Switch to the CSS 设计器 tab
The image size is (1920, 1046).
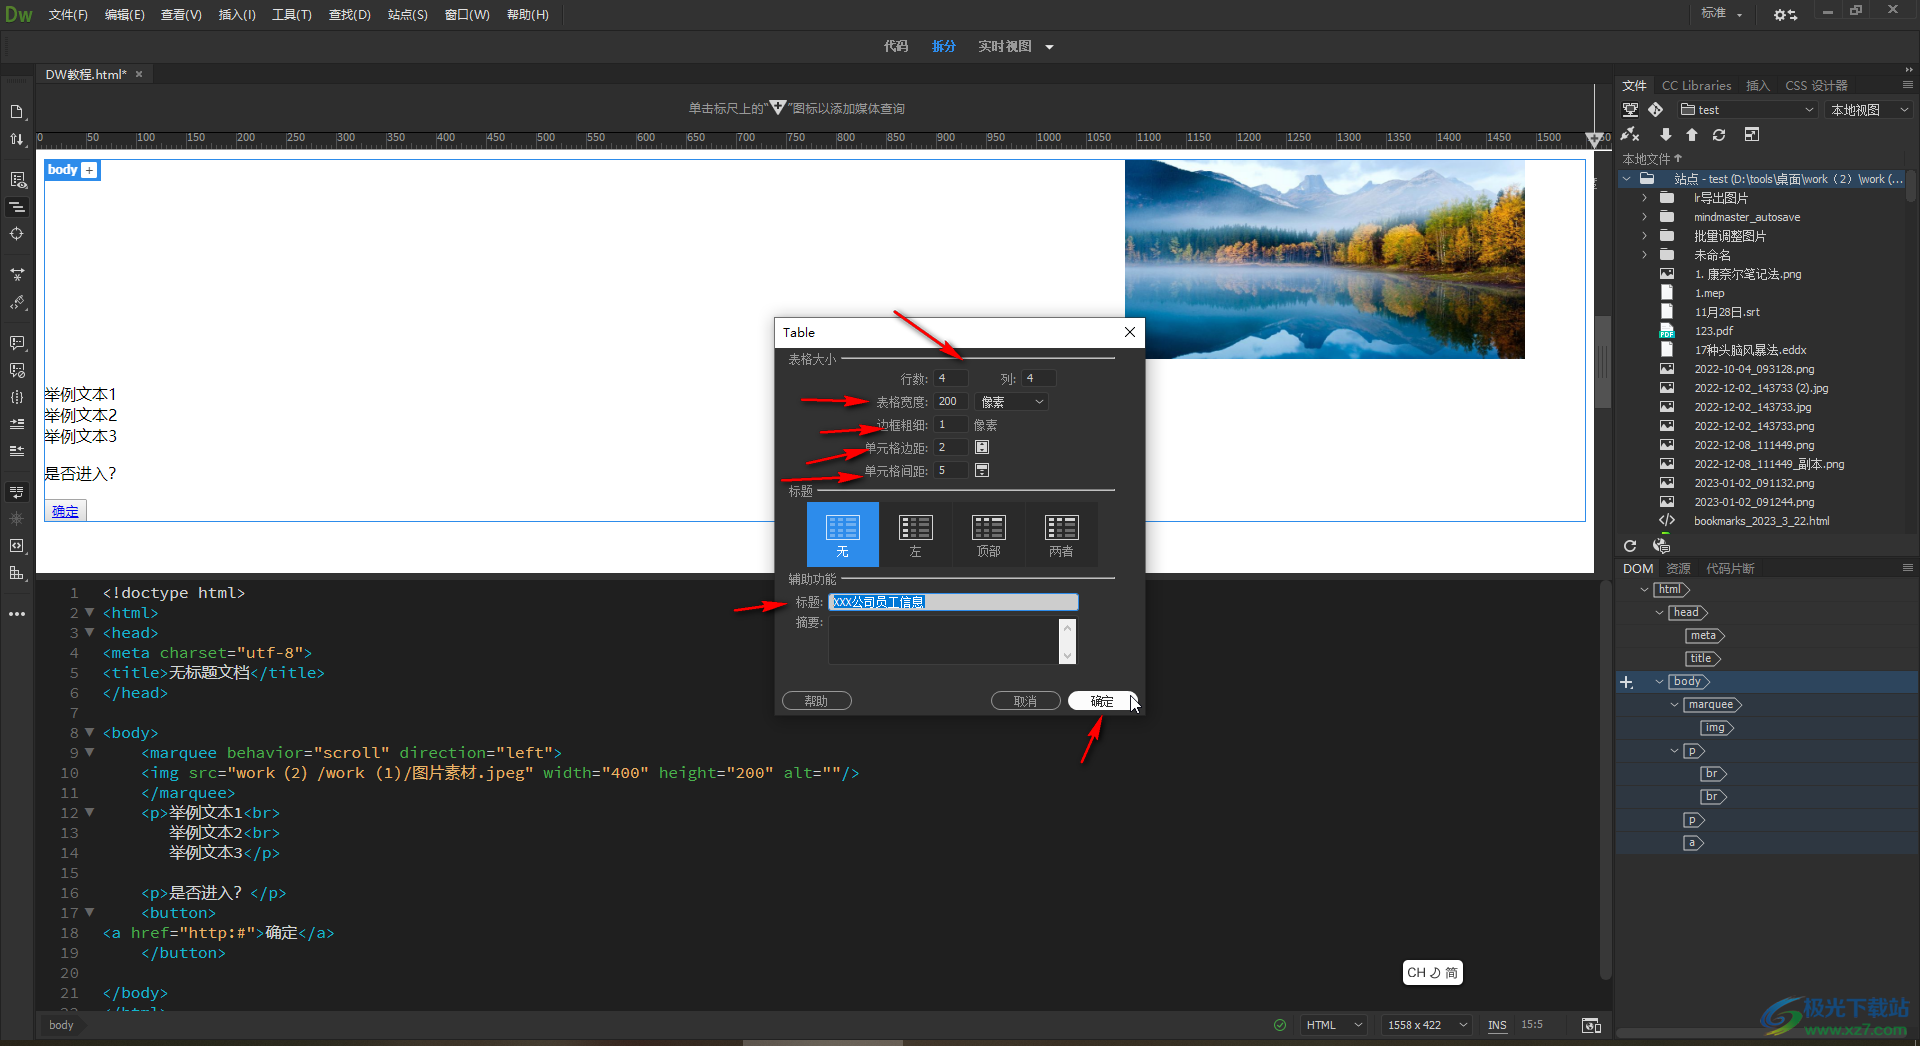click(x=1816, y=86)
